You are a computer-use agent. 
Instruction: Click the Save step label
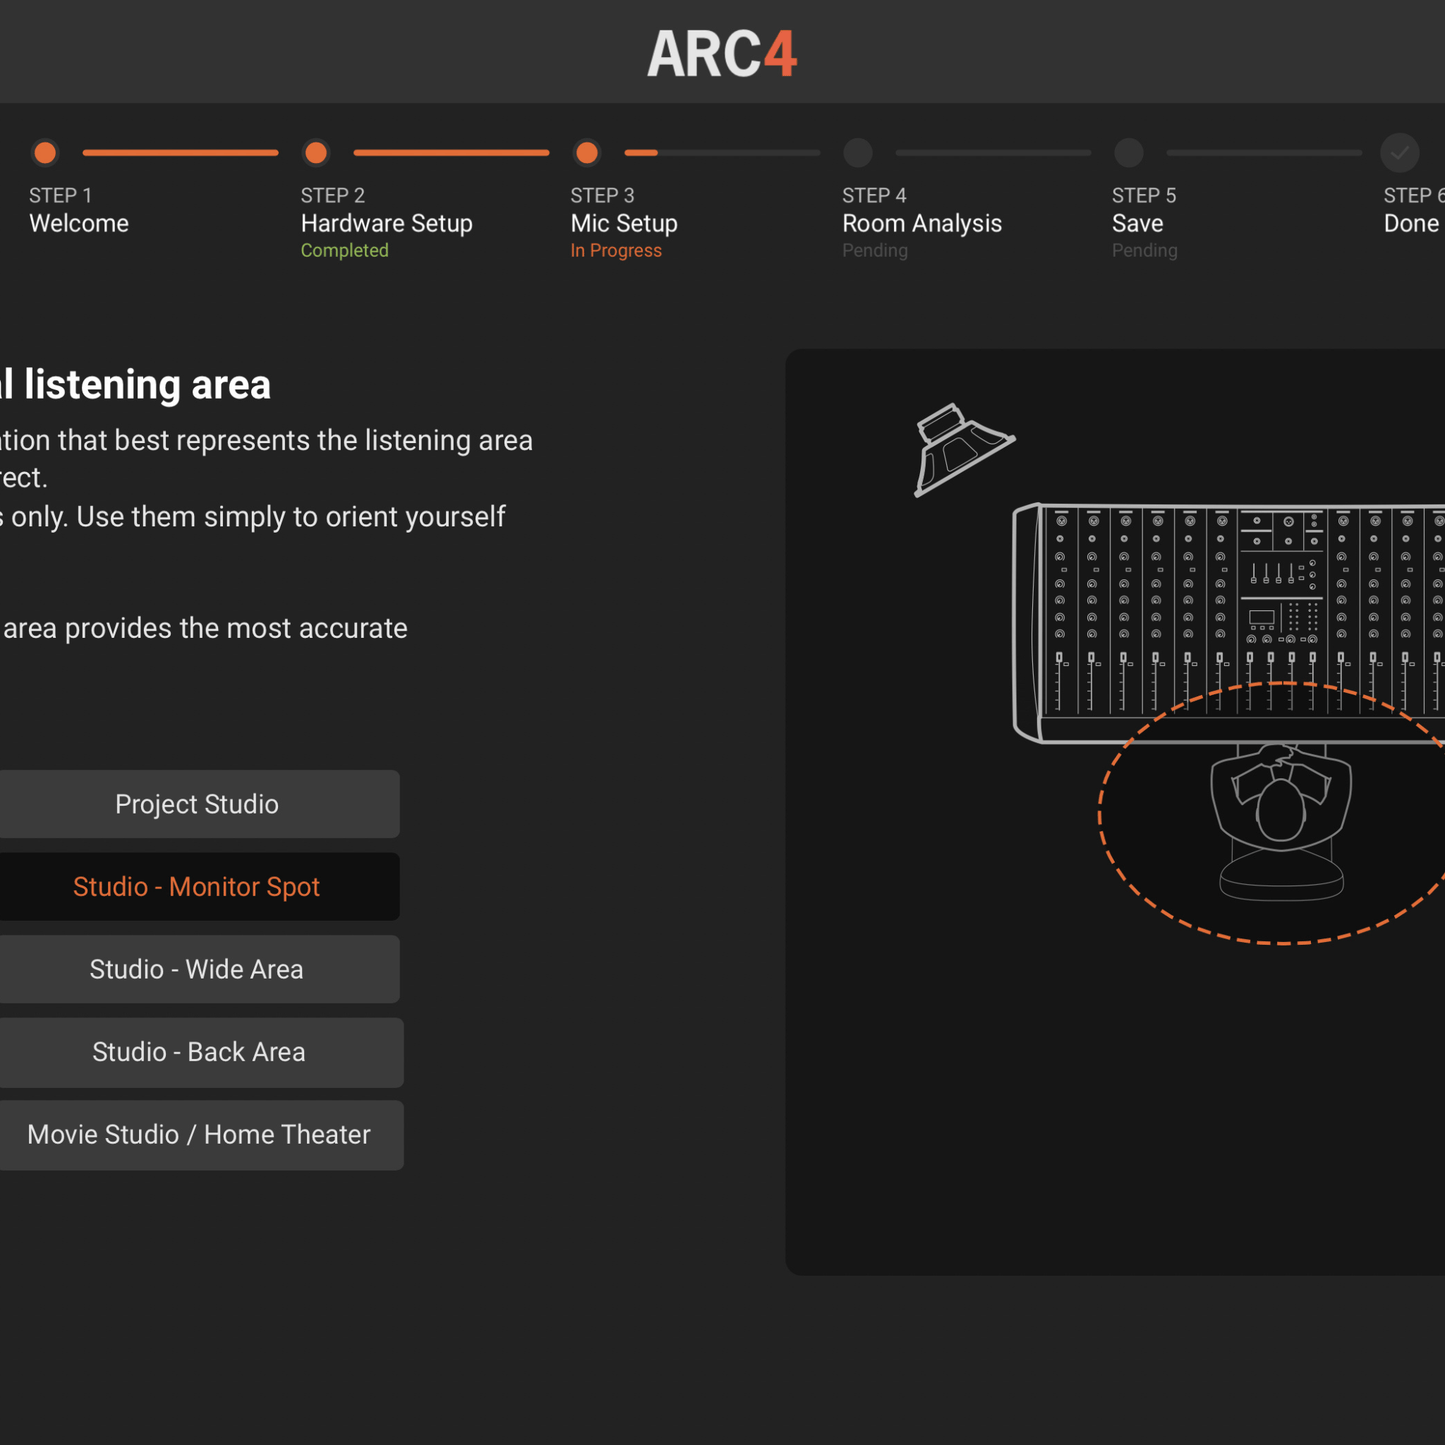[x=1138, y=223]
